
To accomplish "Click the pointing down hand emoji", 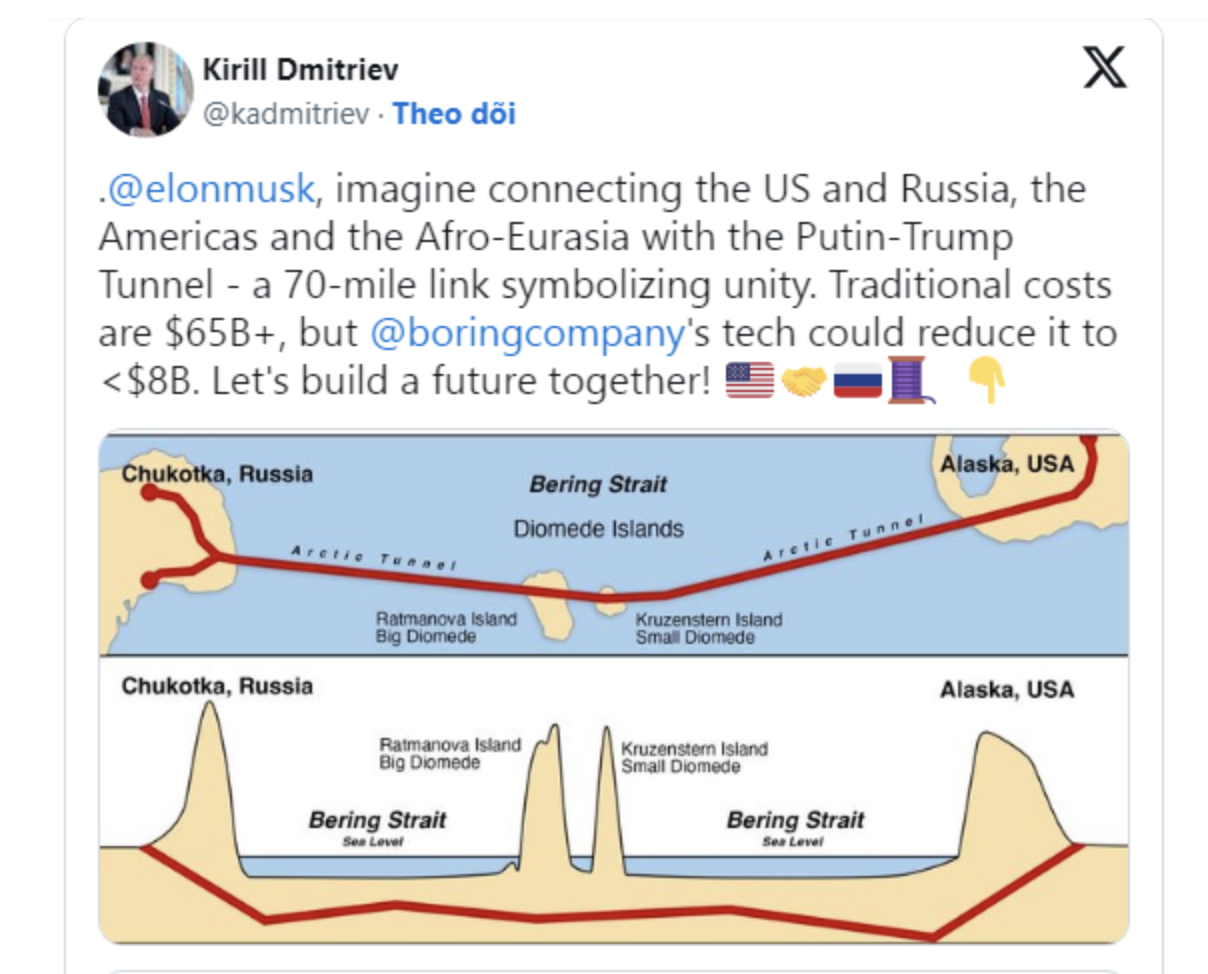I will pos(985,380).
